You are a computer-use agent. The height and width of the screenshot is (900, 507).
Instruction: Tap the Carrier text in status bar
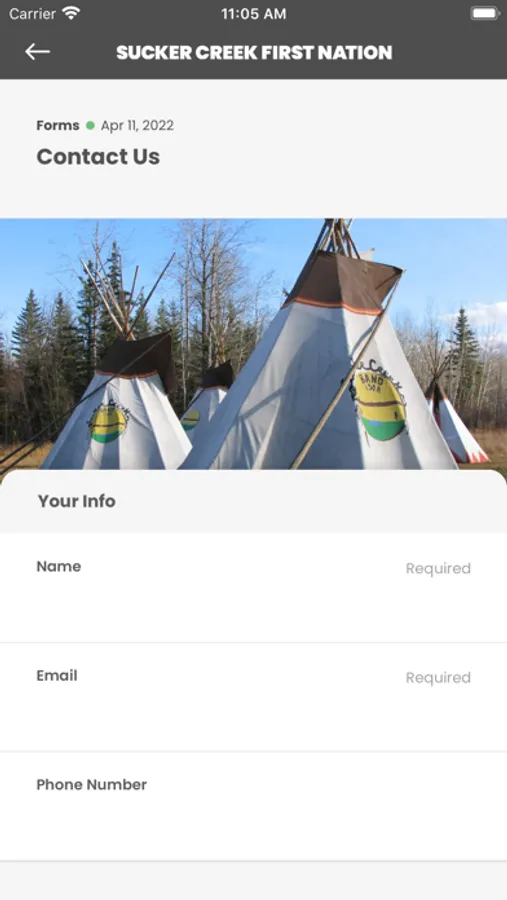click(x=32, y=14)
